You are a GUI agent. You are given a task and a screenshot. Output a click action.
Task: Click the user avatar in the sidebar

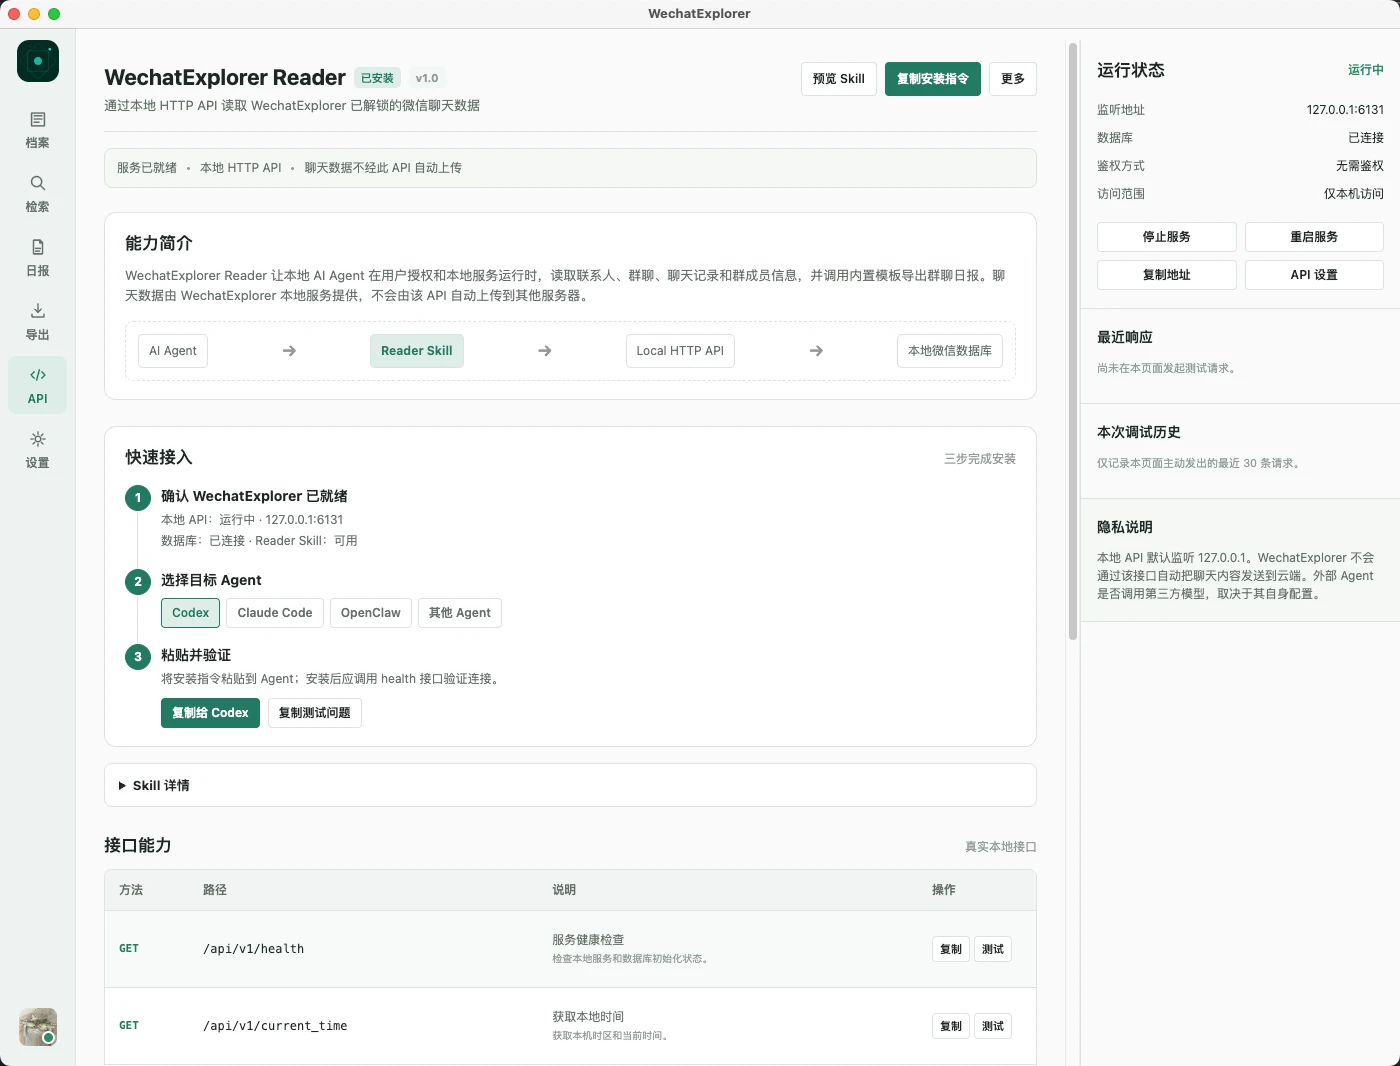point(38,1027)
